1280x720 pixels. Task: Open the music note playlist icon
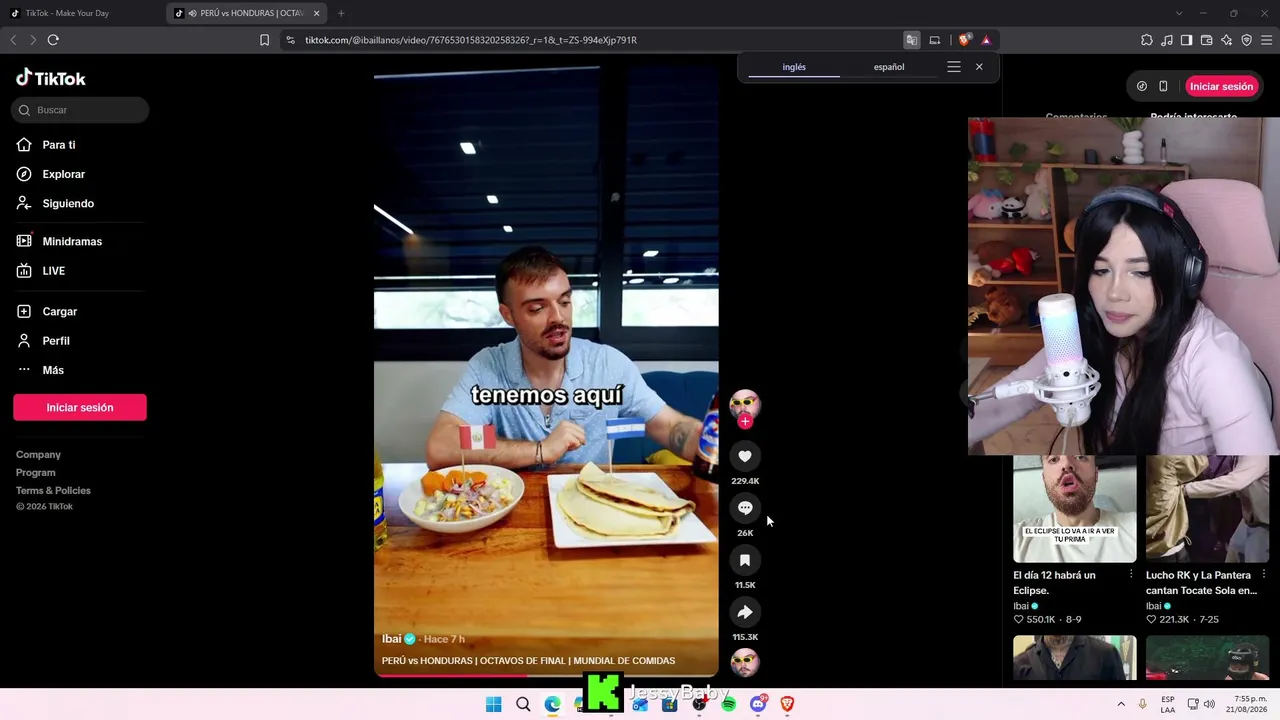1167,40
